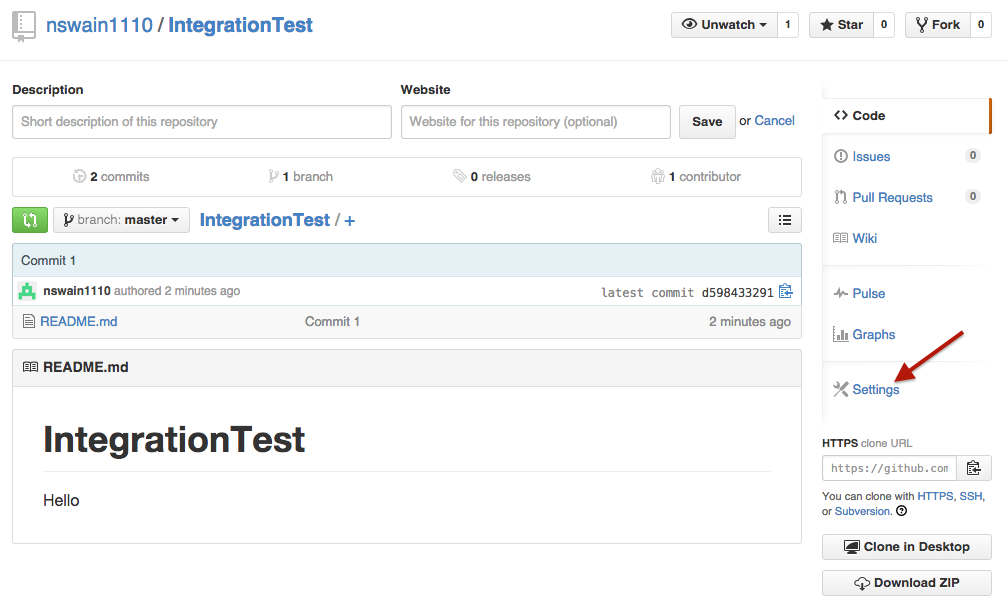Viewport: 1007px width, 611px height.
Task: Click the README.md book icon in the header
Action: (x=30, y=367)
